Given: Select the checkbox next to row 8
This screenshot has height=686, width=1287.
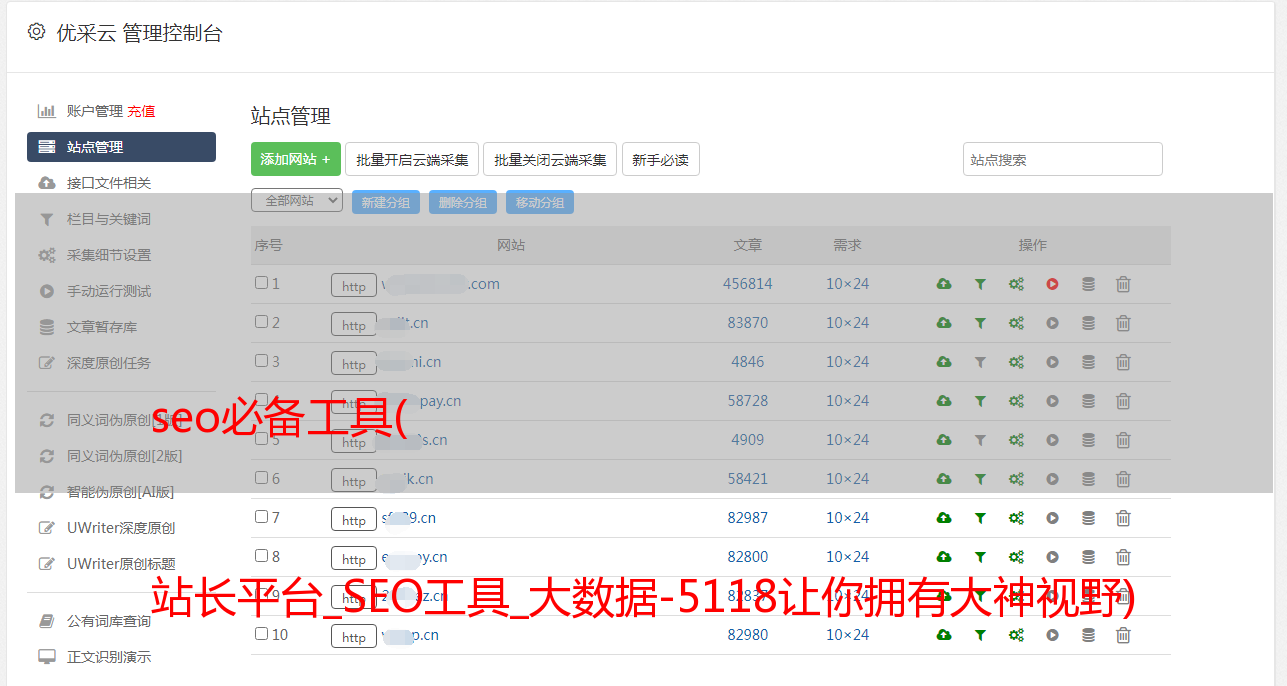Looking at the screenshot, I should pyautogui.click(x=261, y=556).
